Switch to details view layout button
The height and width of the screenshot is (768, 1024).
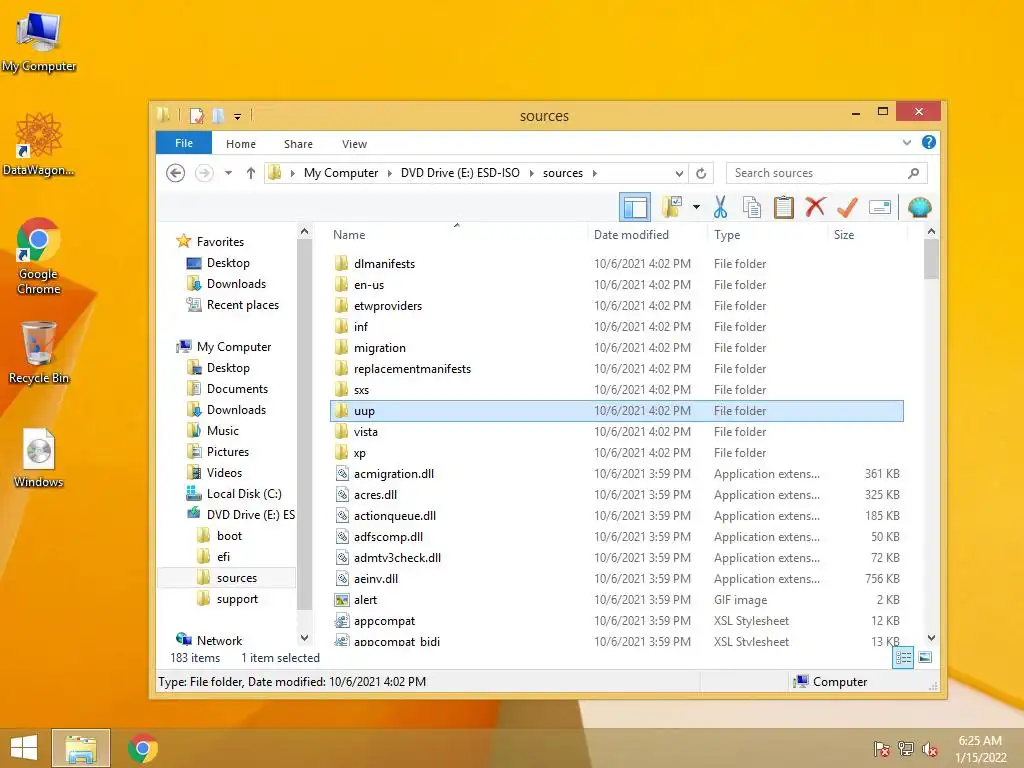(903, 658)
